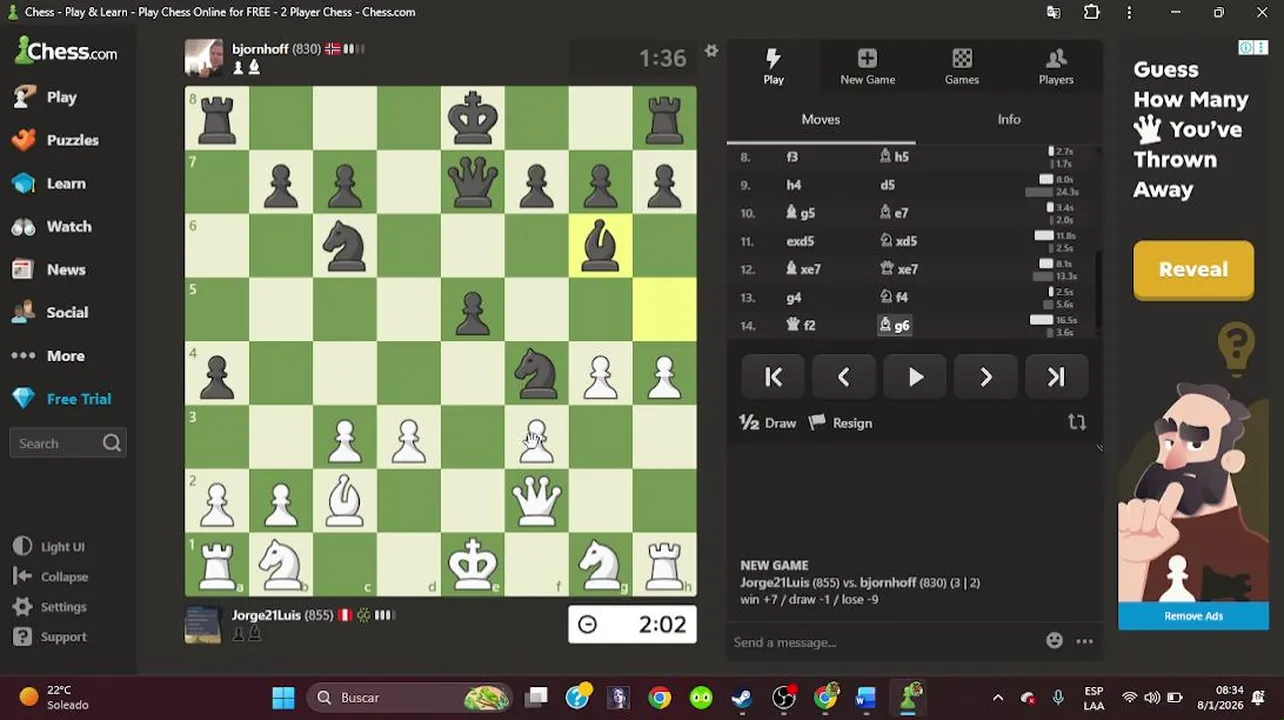Toggle Light UI mode
Image resolution: width=1284 pixels, height=720 pixels.
pos(48,546)
